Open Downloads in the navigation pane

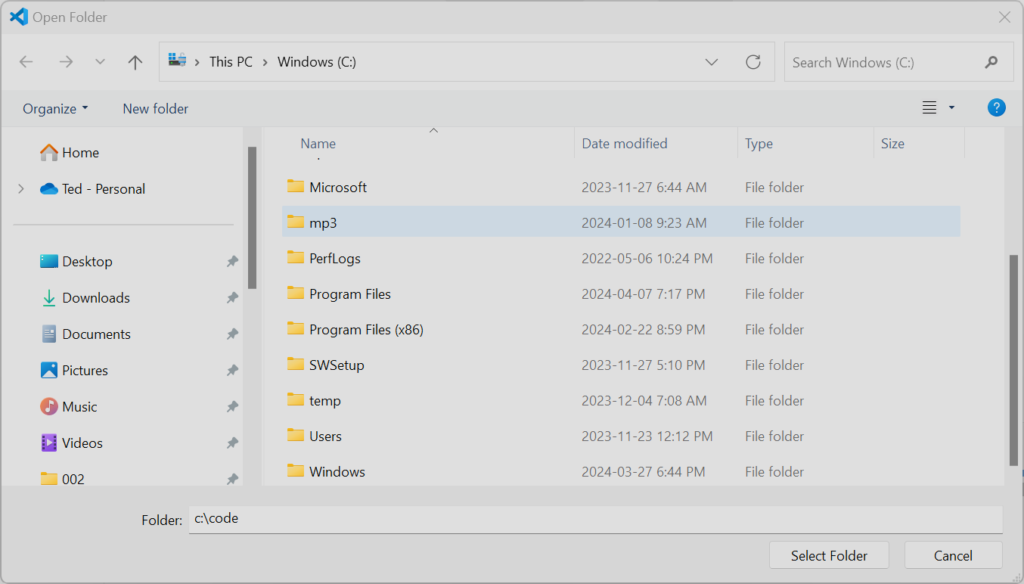click(95, 298)
